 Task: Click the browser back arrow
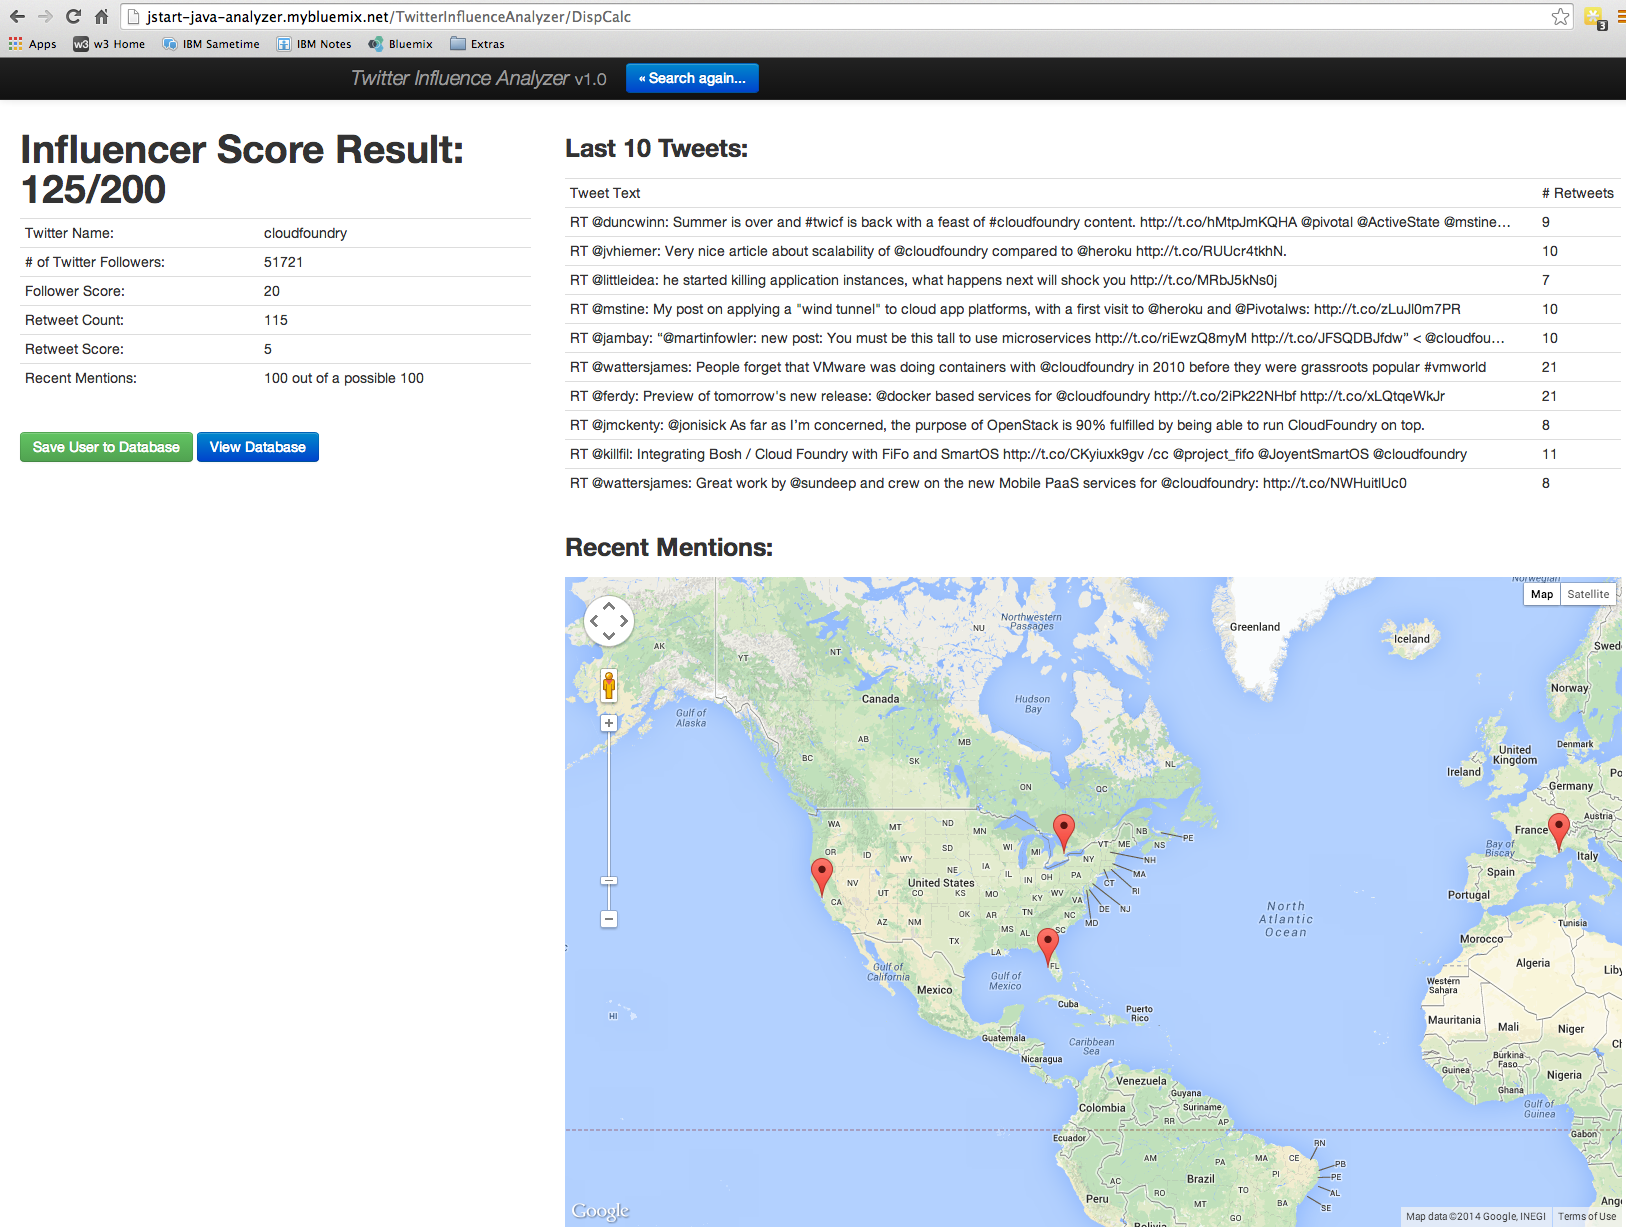(17, 16)
